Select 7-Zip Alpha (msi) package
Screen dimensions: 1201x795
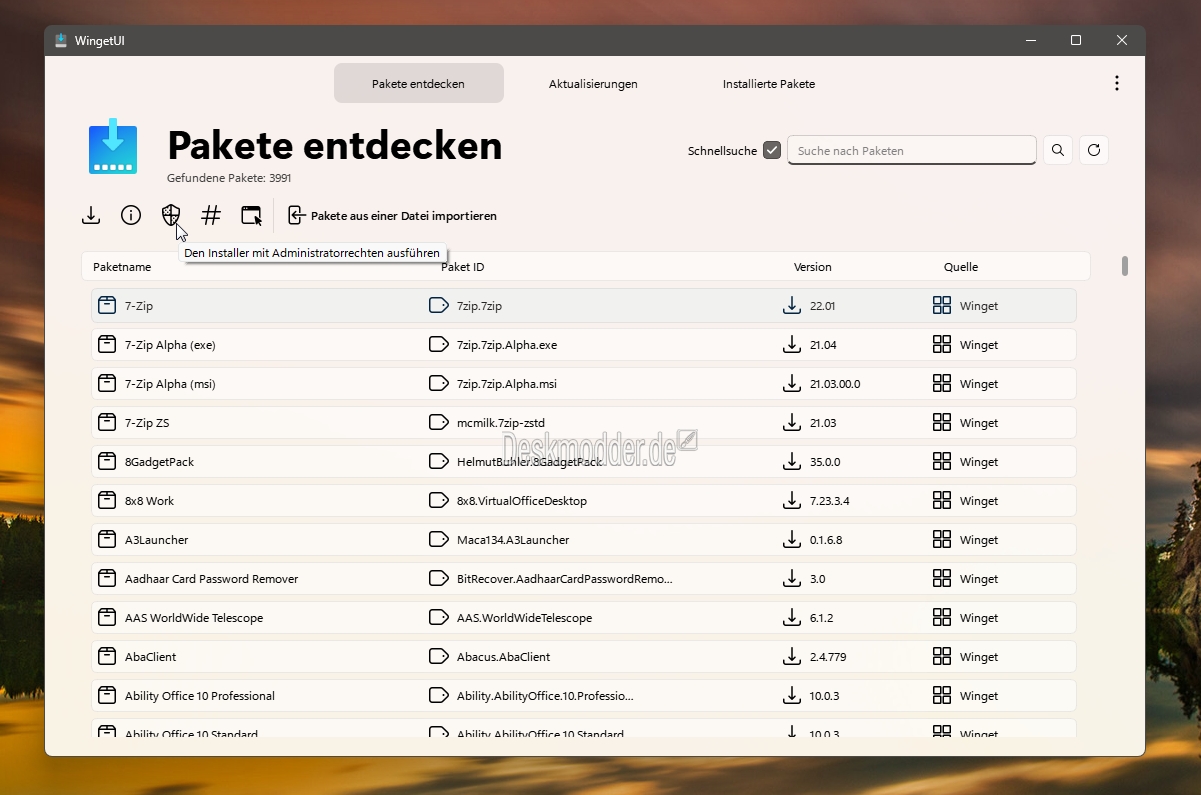[x=584, y=384]
